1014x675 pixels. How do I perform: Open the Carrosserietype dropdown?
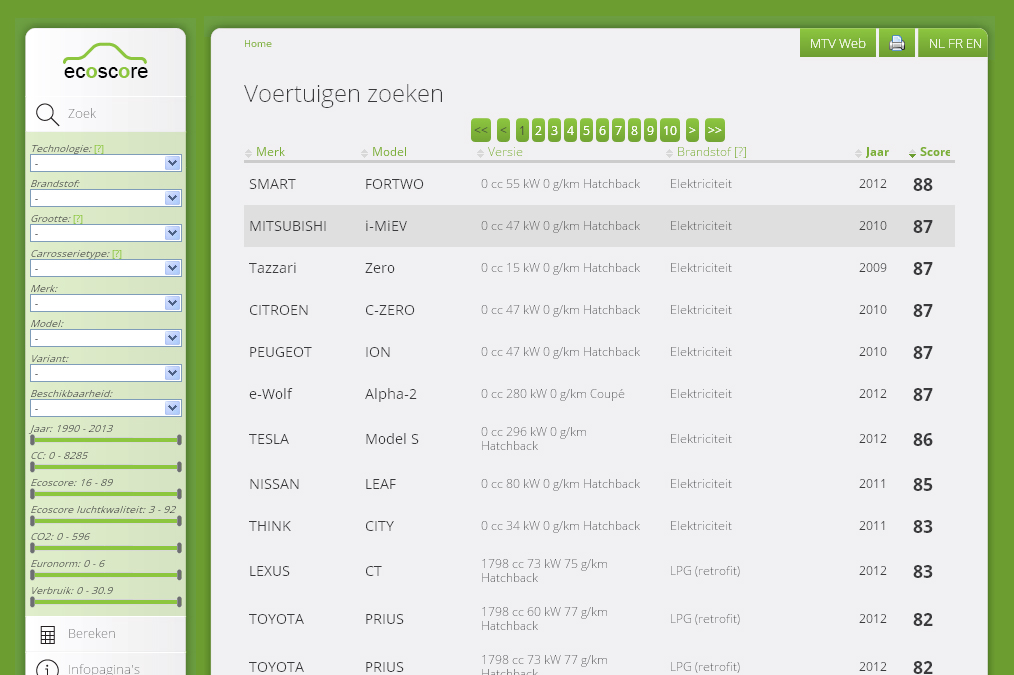coord(105,268)
